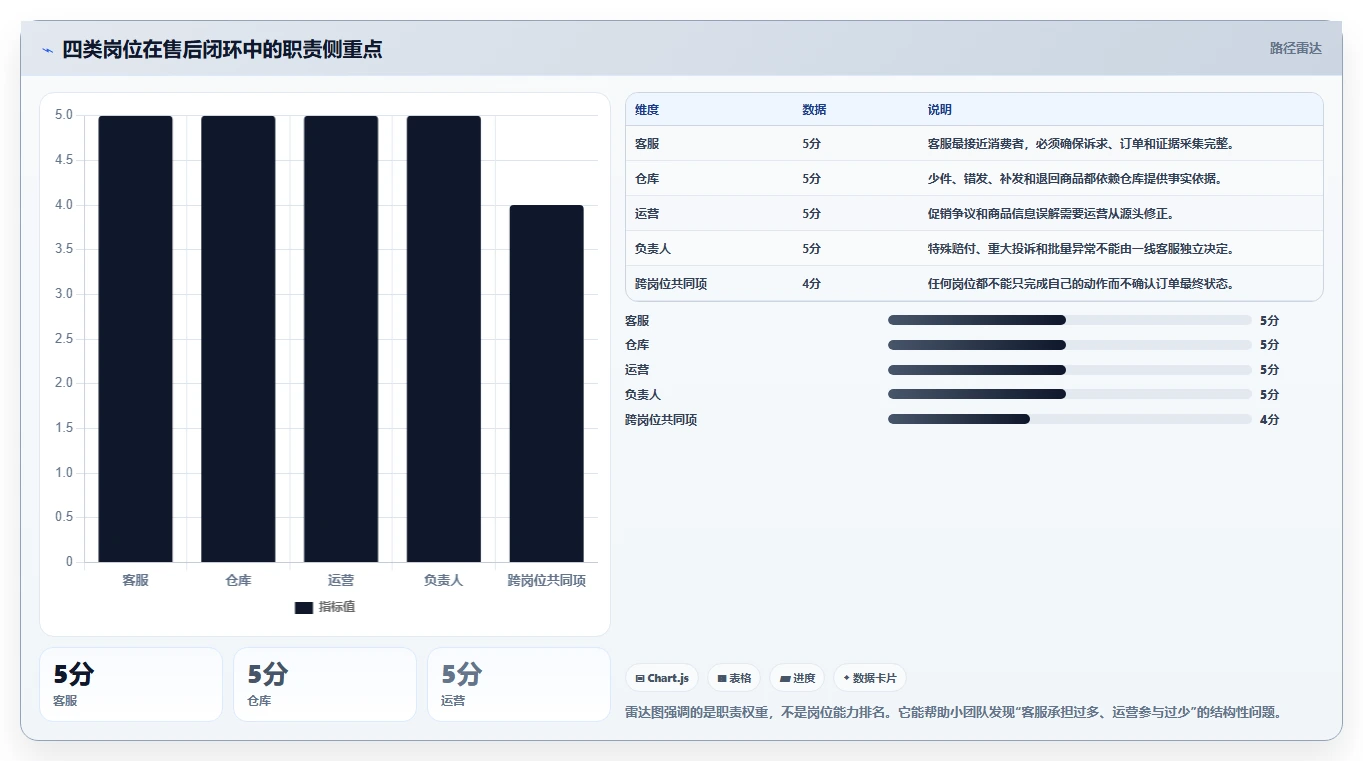Toggle the 指标值 legend swatch in the chart
The height and width of the screenshot is (761, 1363).
click(x=304, y=608)
